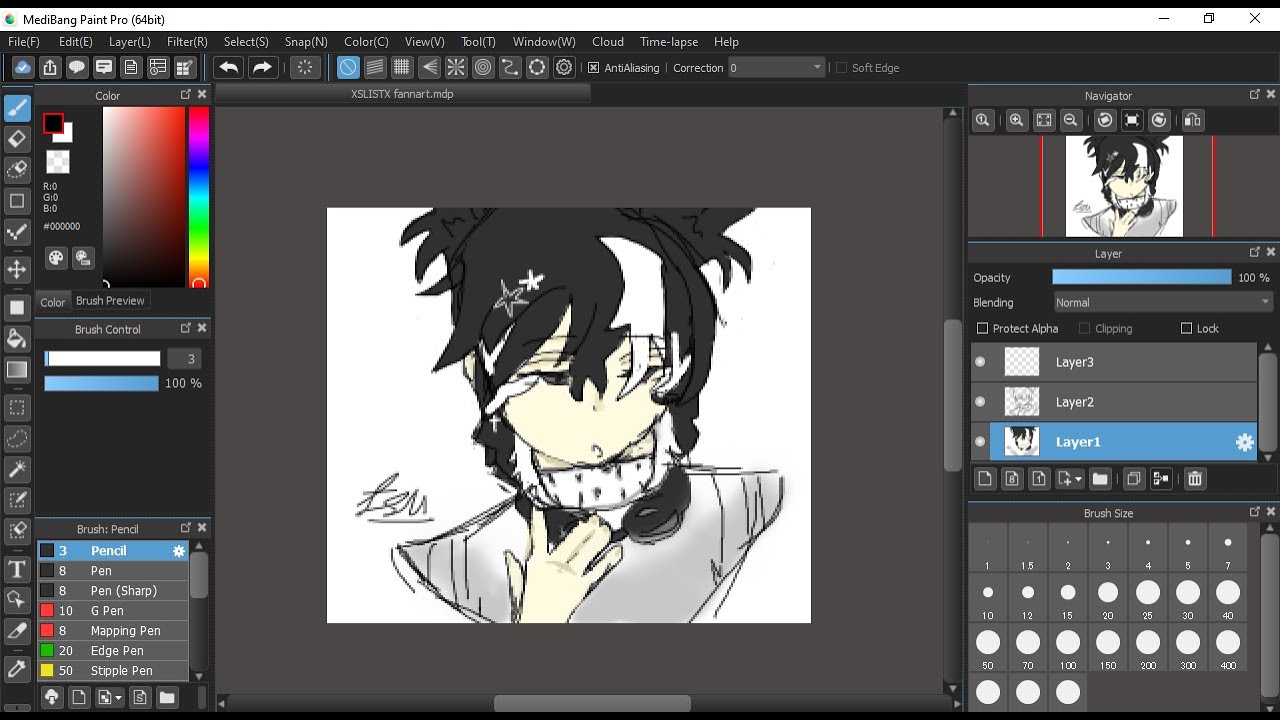The width and height of the screenshot is (1280, 720).
Task: Hide Layer2 via its visibility dot
Action: pos(980,402)
